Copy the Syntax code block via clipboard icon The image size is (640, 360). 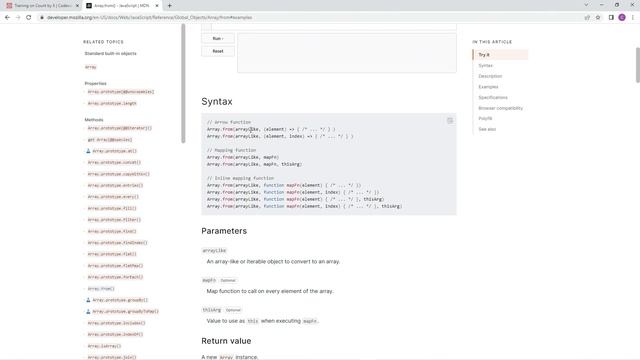[450, 121]
